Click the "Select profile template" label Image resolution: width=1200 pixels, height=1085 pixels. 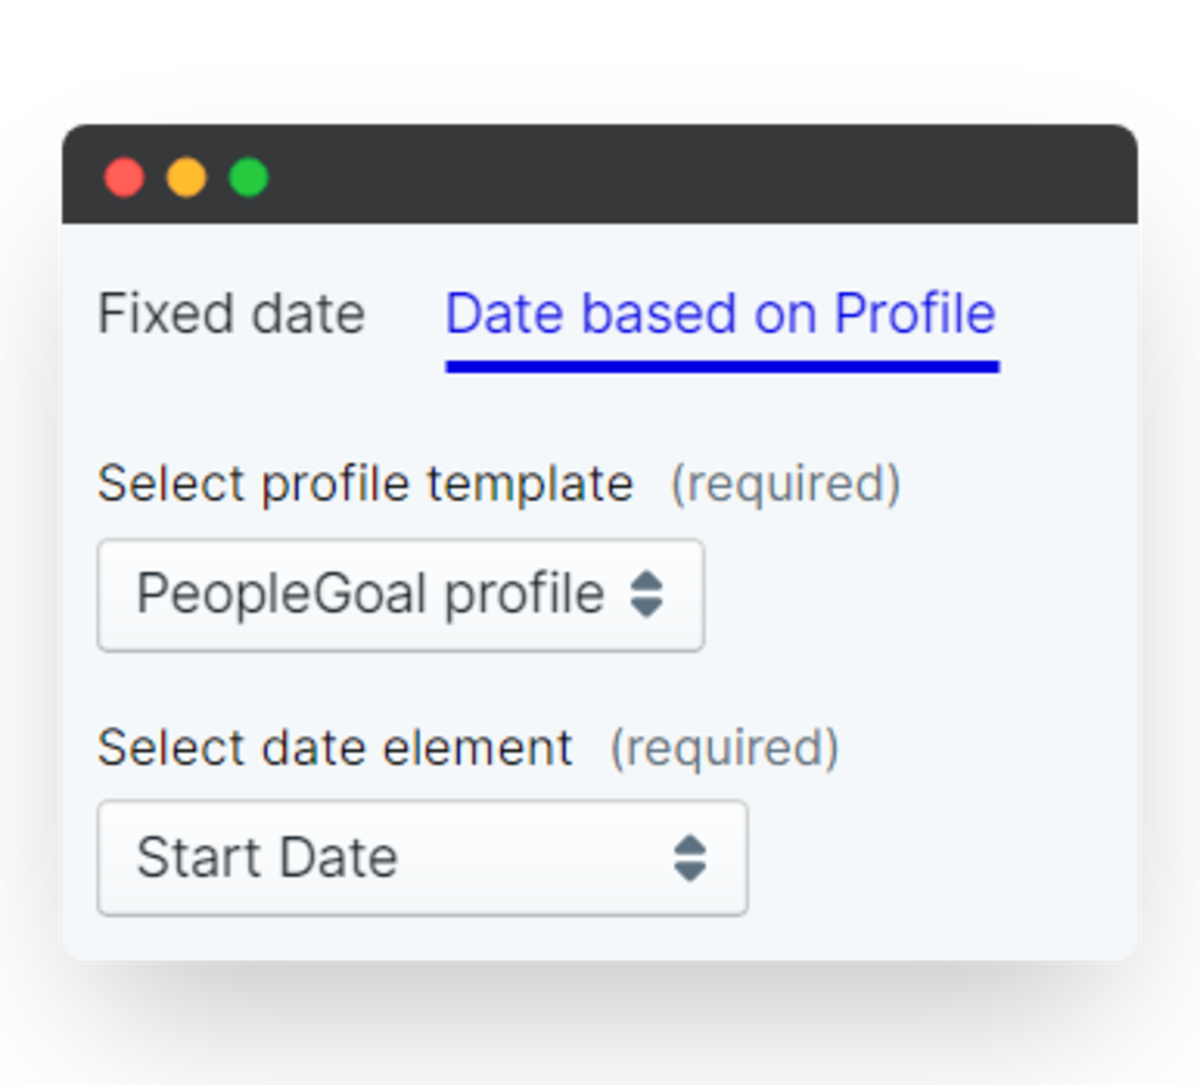click(365, 484)
